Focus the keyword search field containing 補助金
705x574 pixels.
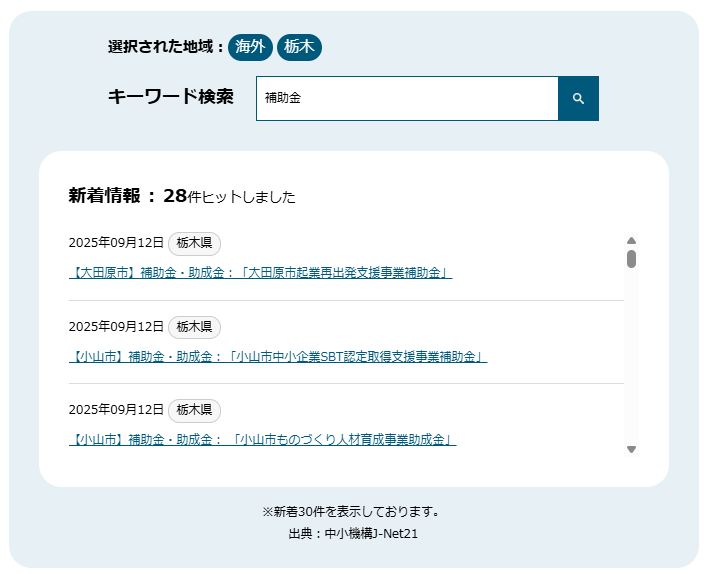point(407,99)
